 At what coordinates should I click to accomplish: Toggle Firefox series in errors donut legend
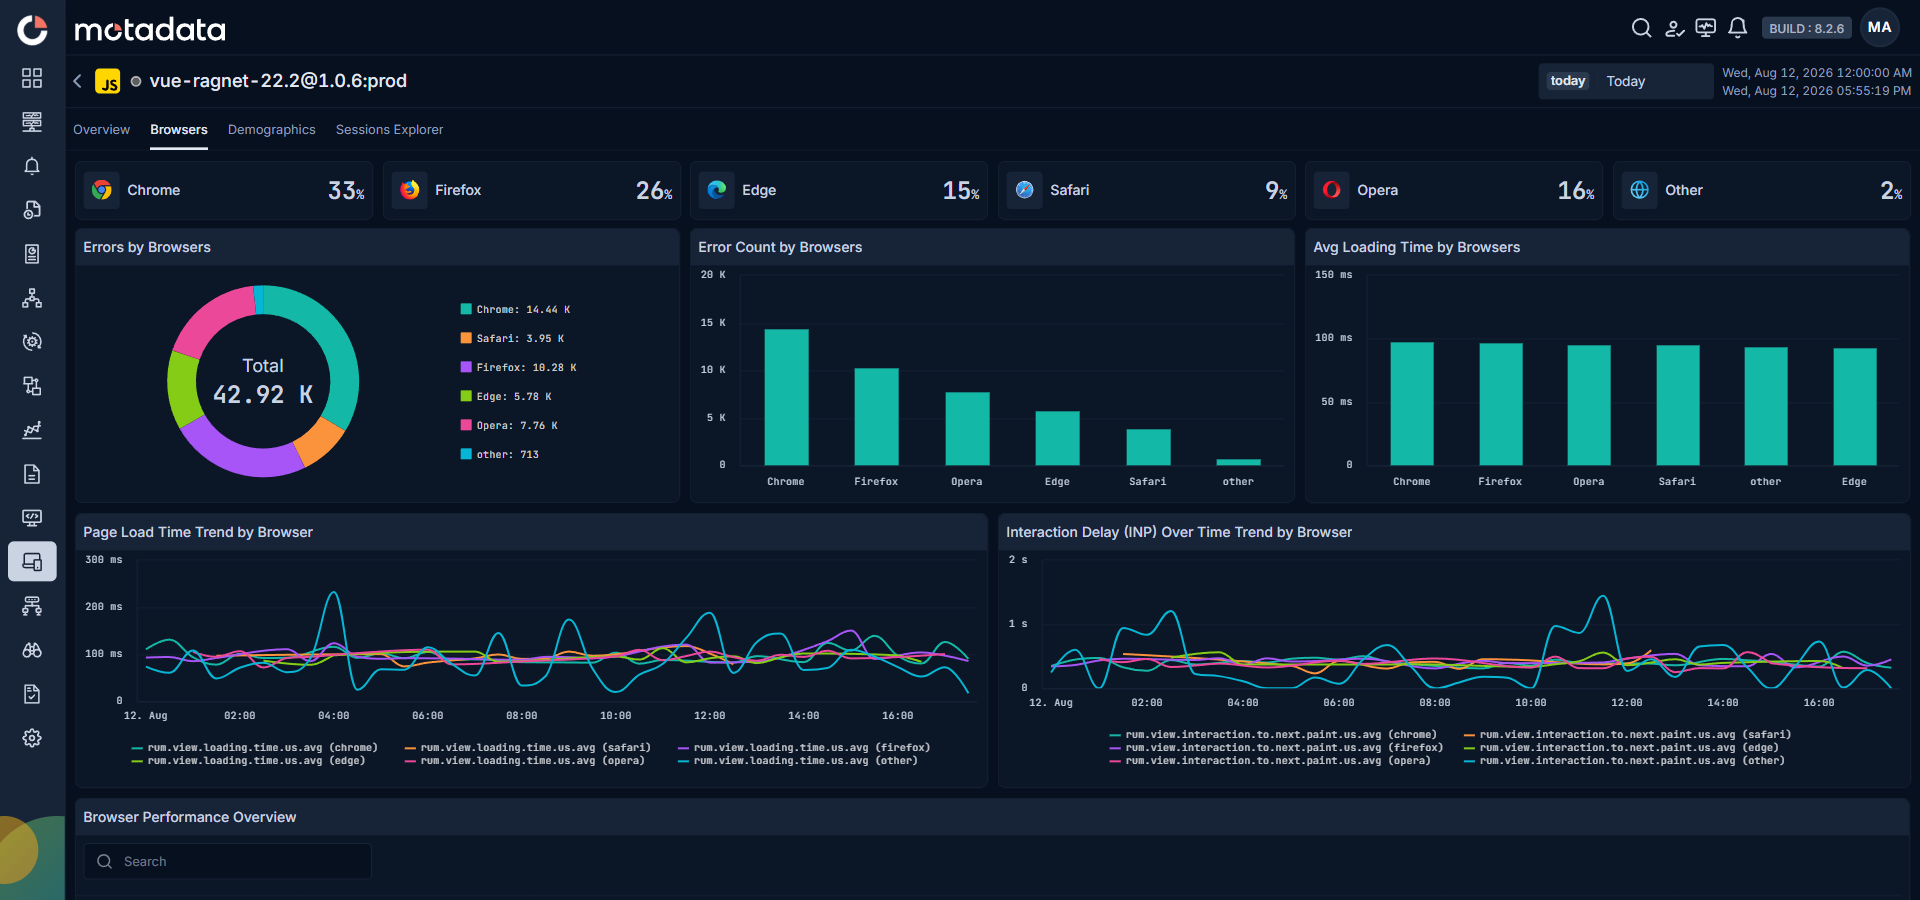pyautogui.click(x=518, y=368)
